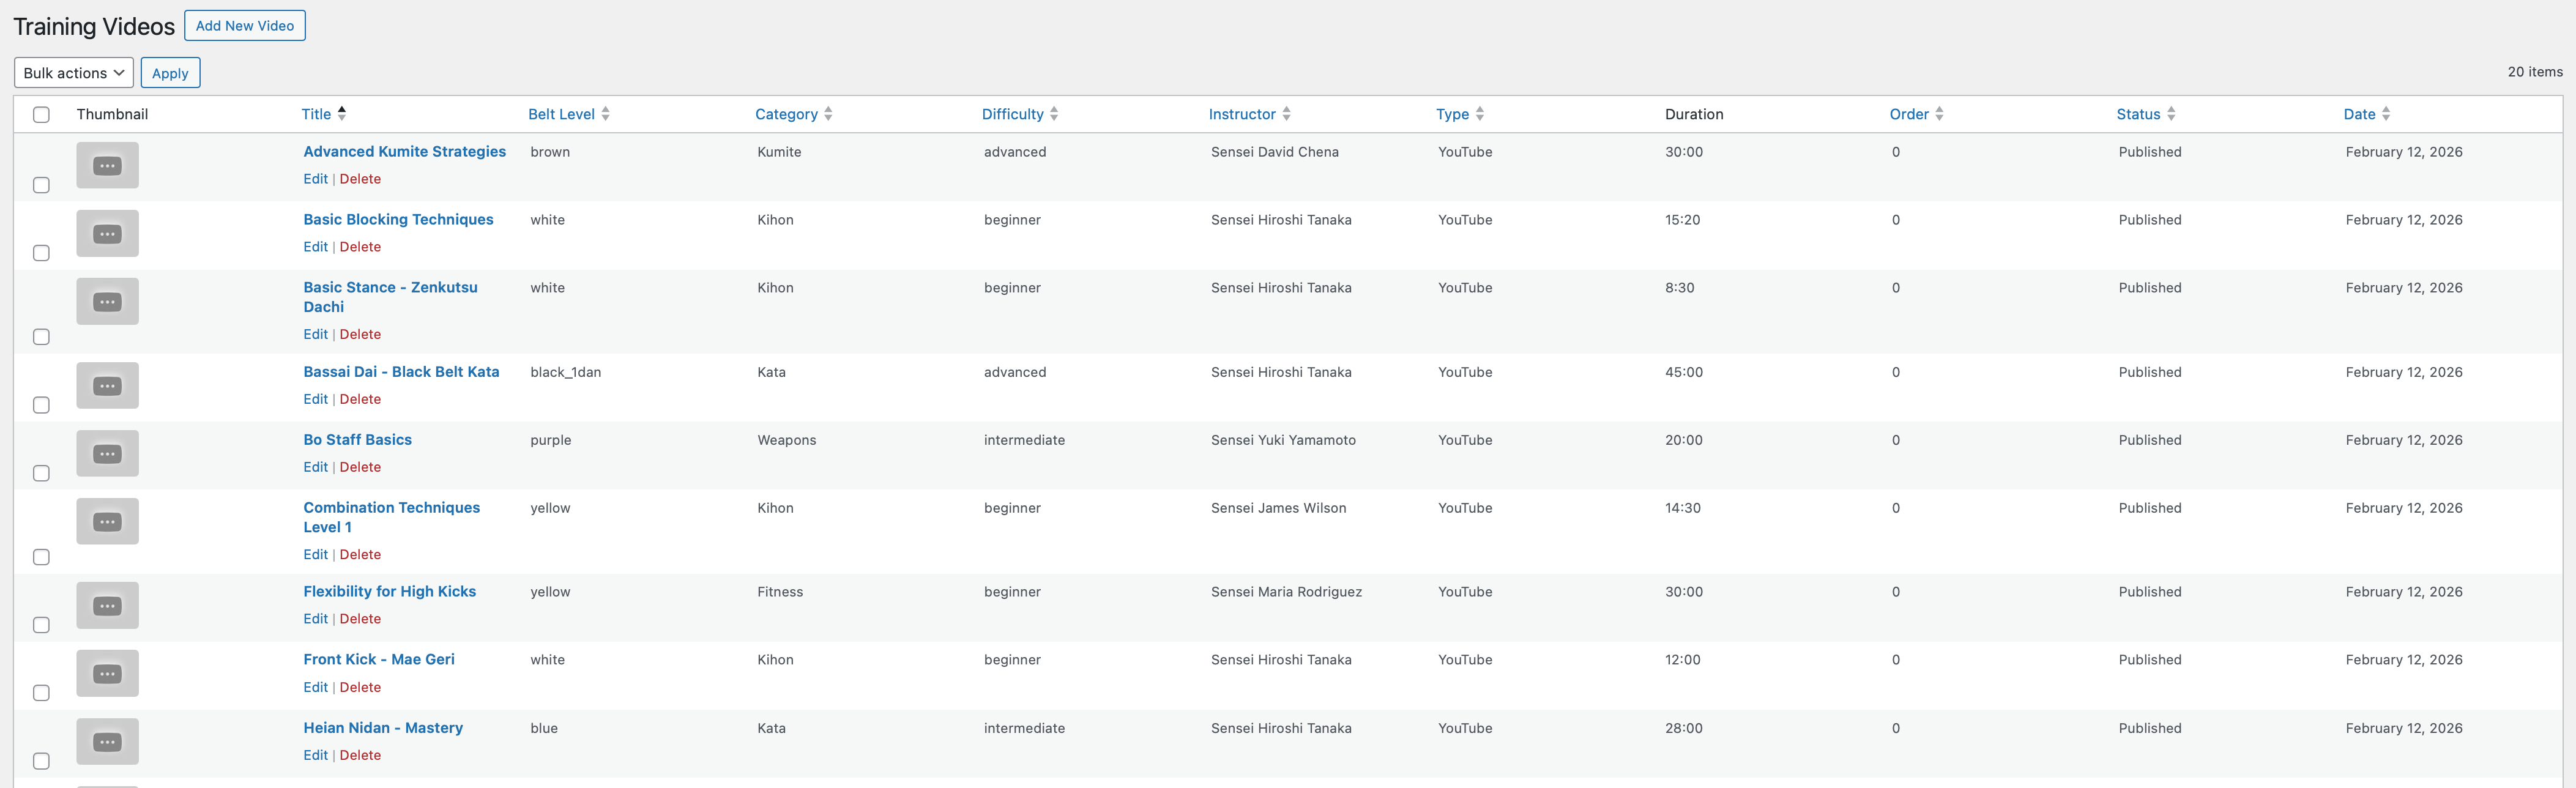Select all videos using the header checkbox
This screenshot has height=788, width=2576.
coord(41,114)
